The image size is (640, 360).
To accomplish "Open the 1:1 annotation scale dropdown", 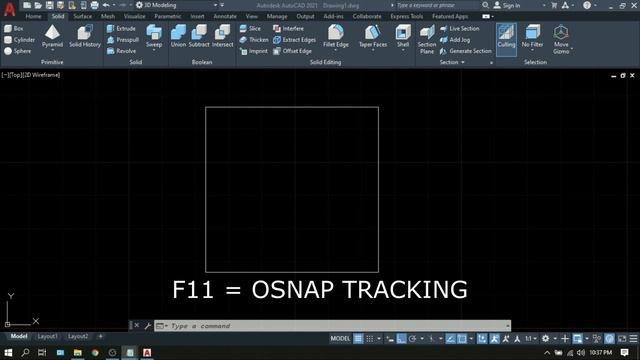I will [531, 339].
